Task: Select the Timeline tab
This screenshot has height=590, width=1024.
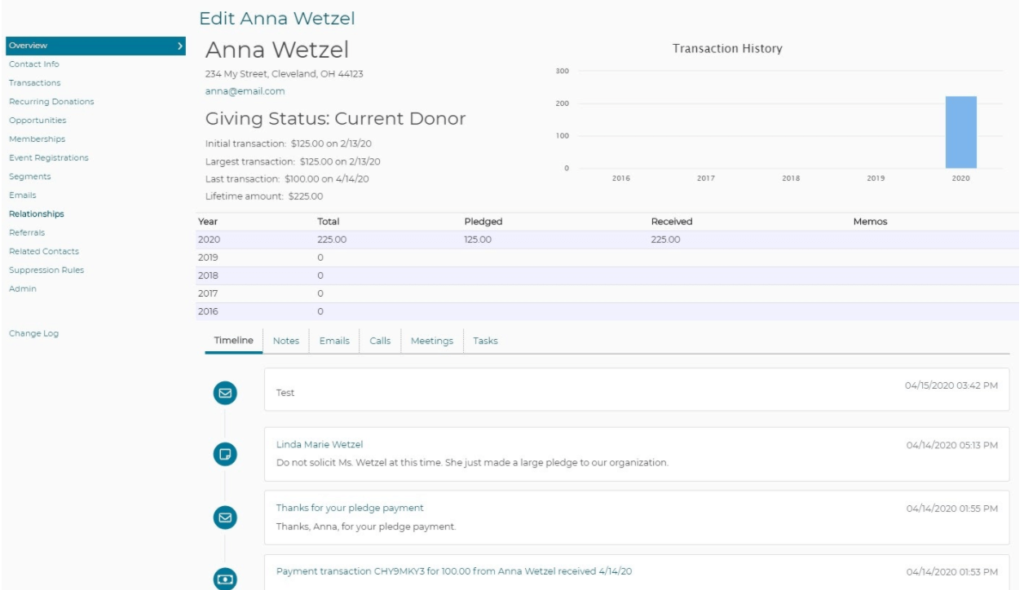Action: click(x=233, y=340)
